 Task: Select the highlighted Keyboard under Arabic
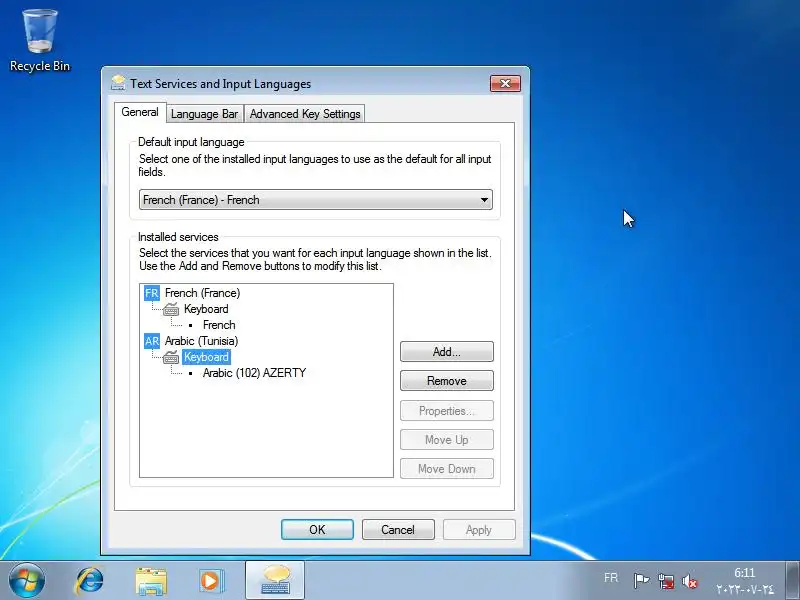(x=206, y=357)
